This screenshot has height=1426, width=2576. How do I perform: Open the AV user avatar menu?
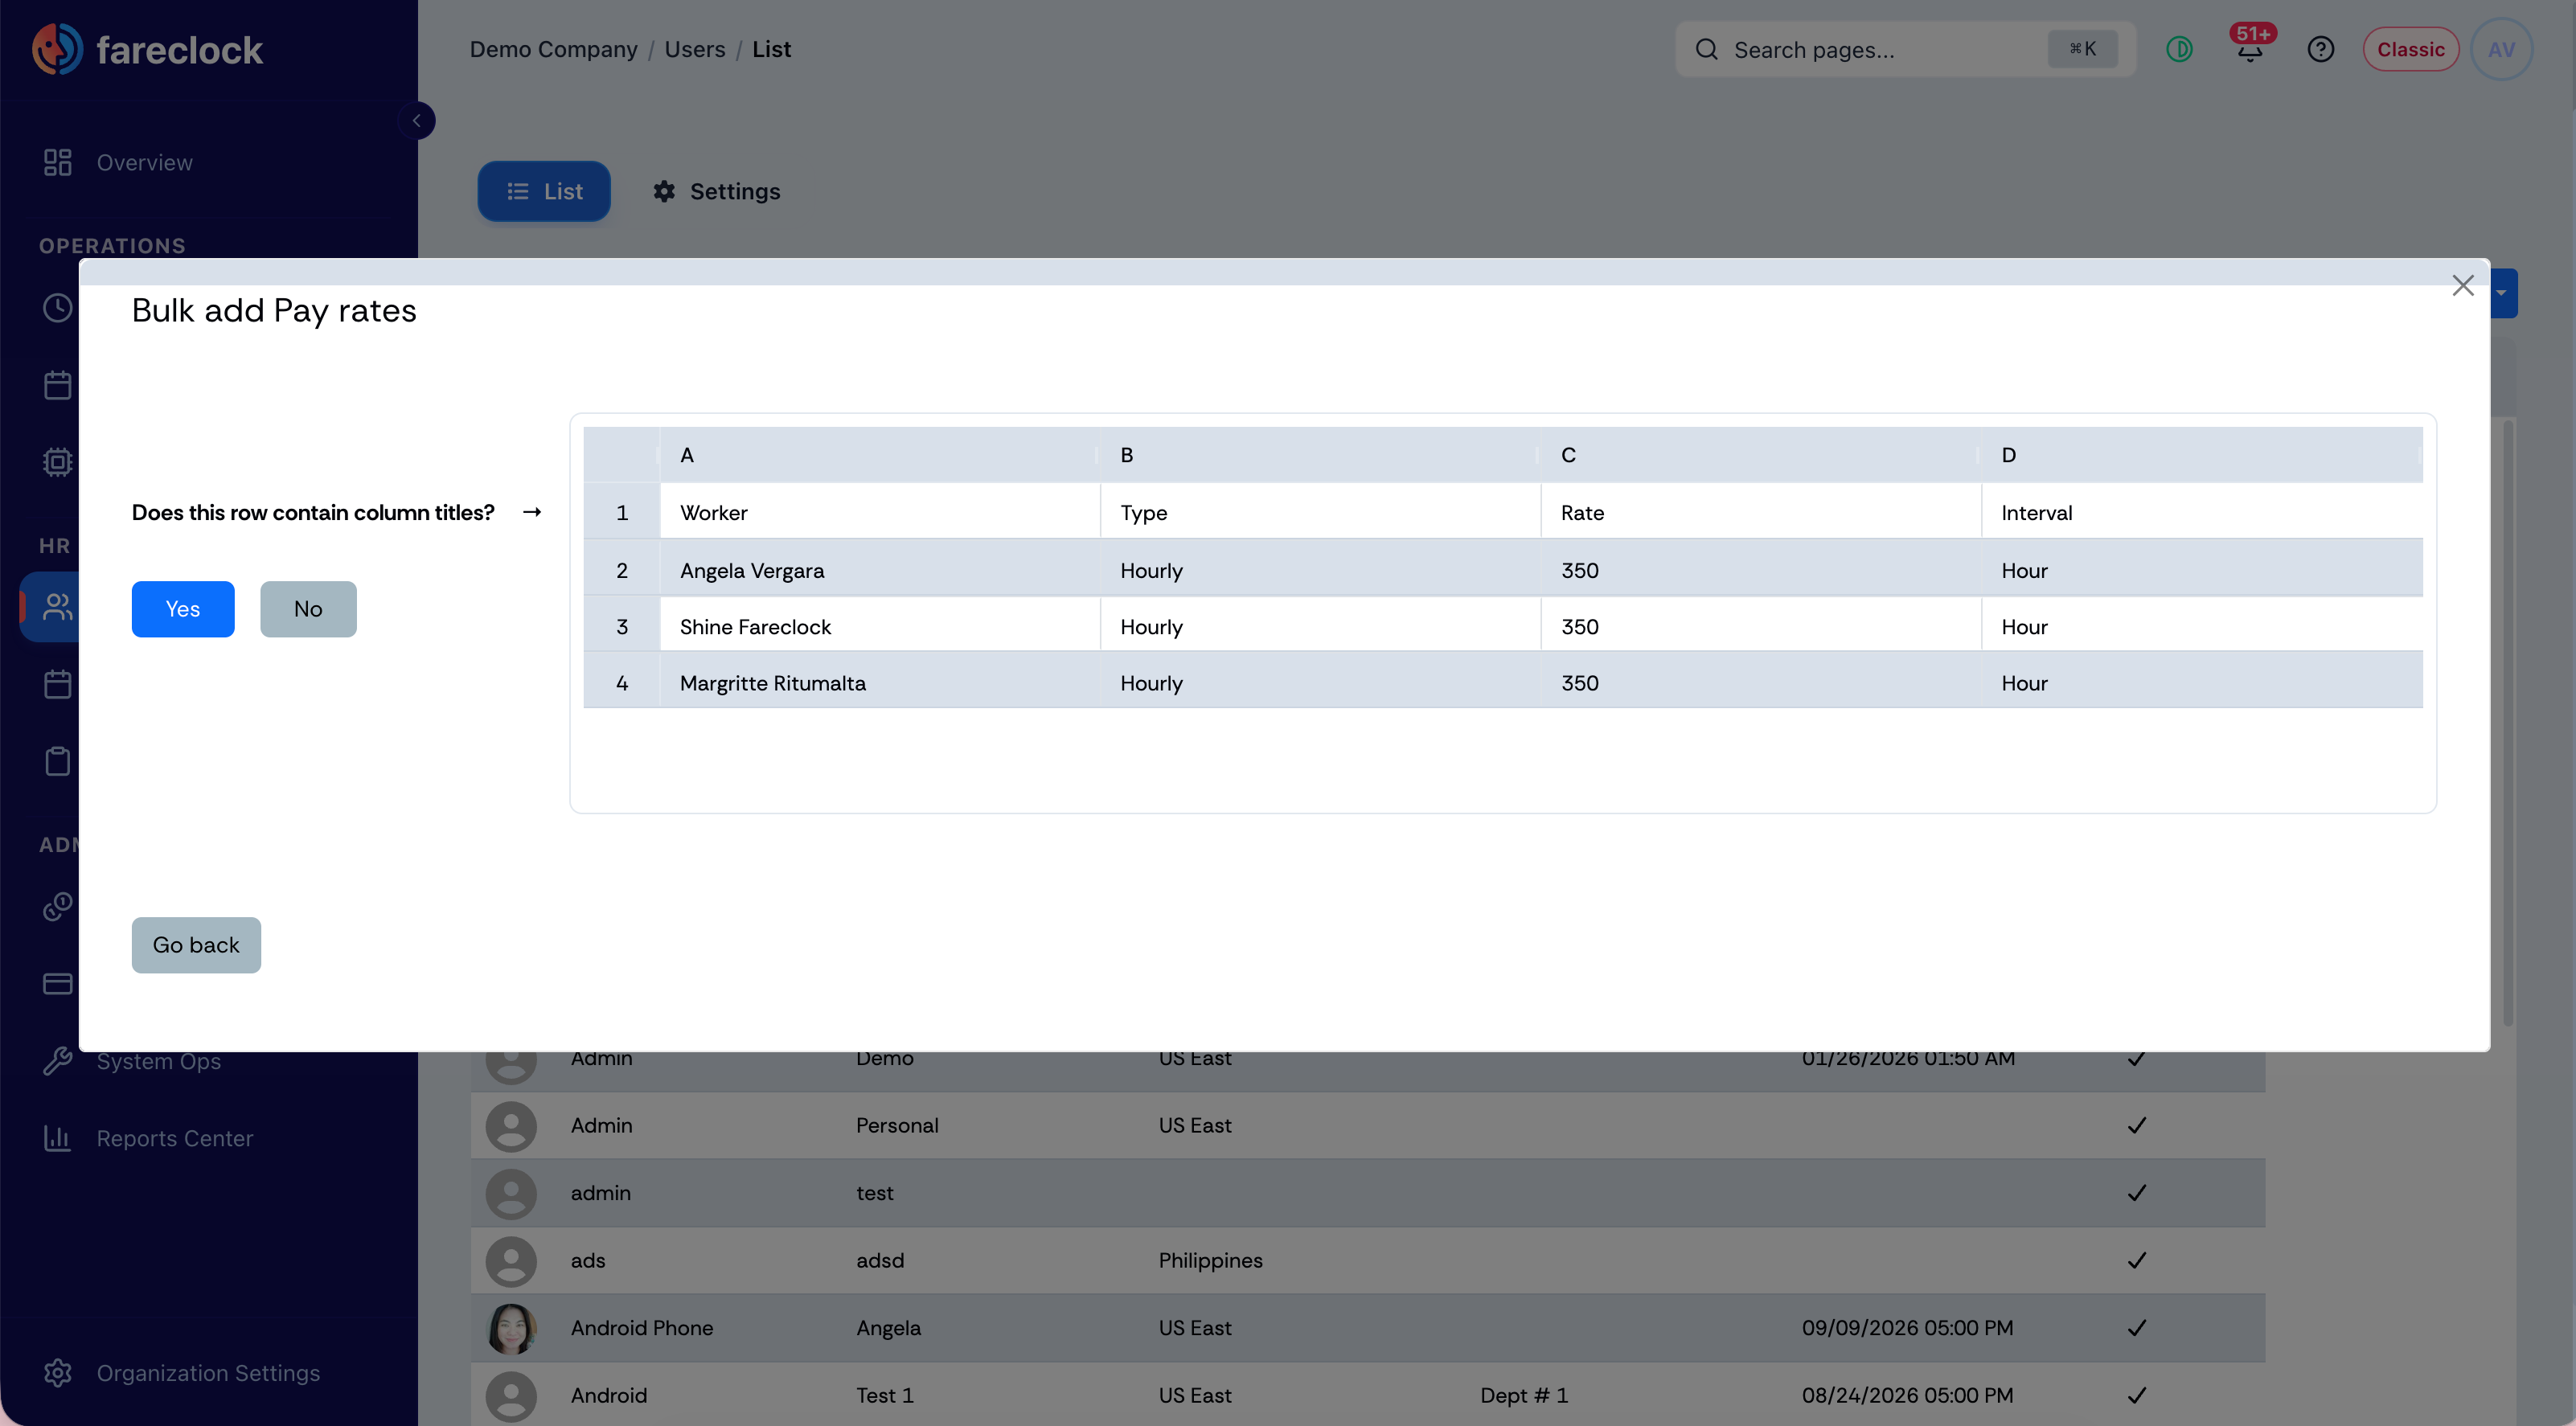click(2501, 49)
